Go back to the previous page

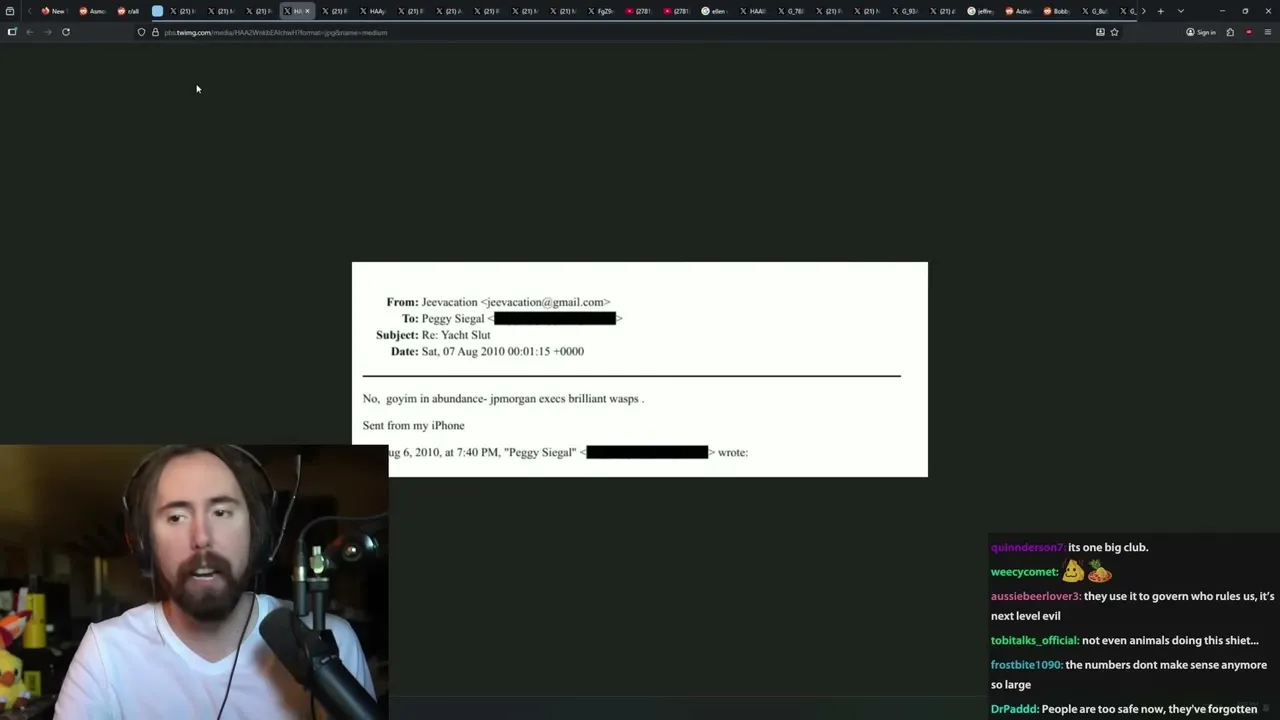(x=30, y=32)
